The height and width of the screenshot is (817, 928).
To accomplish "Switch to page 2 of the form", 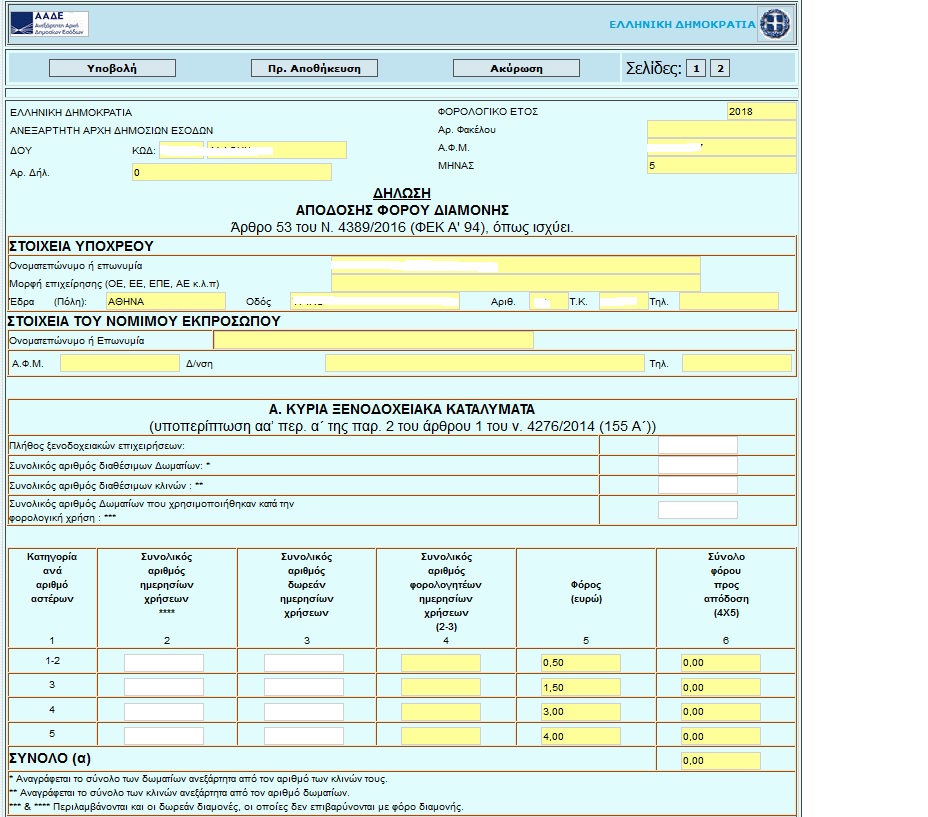I will tap(719, 68).
